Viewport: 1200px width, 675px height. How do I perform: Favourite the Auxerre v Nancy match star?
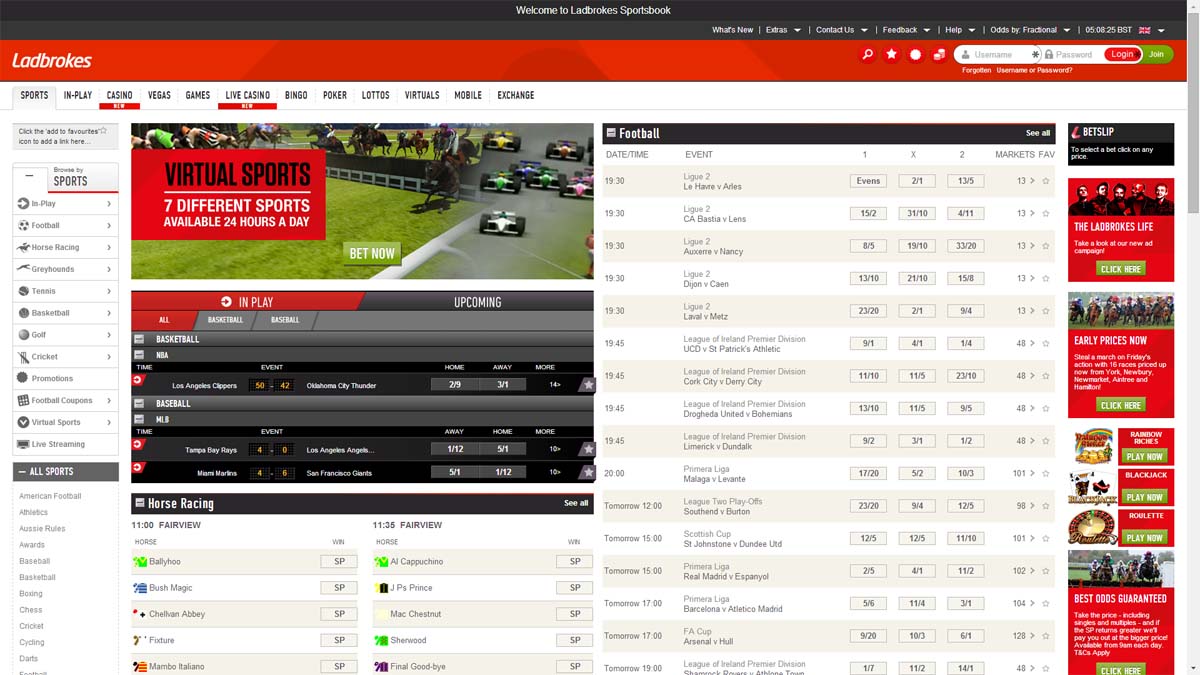coord(1046,246)
